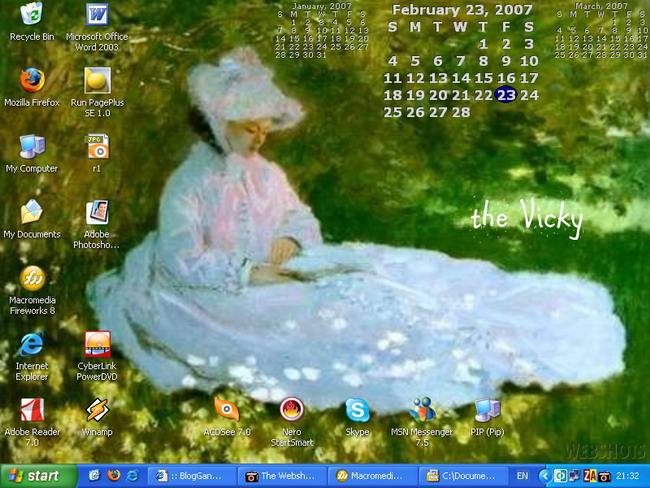Open ZoneAlarm ZA tray icon
Image resolution: width=650 pixels, height=488 pixels.
coord(589,476)
